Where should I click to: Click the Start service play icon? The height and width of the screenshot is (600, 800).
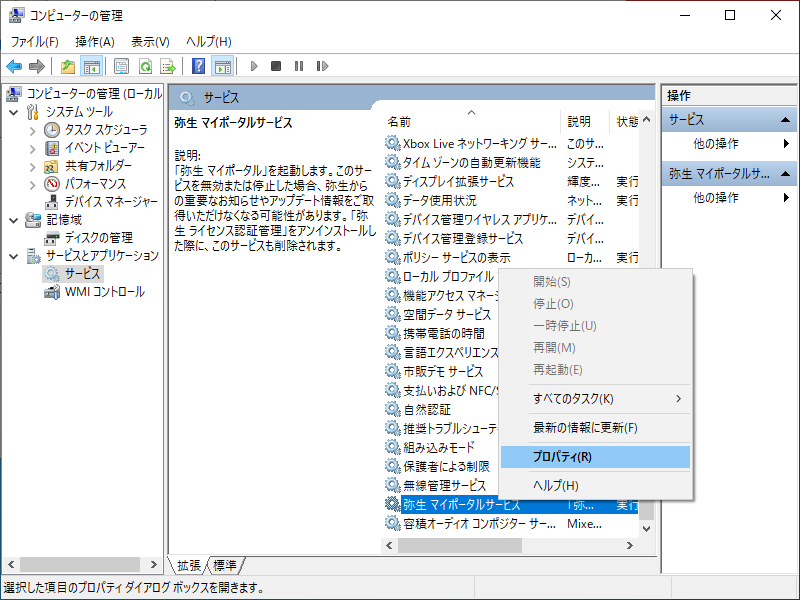tap(254, 66)
